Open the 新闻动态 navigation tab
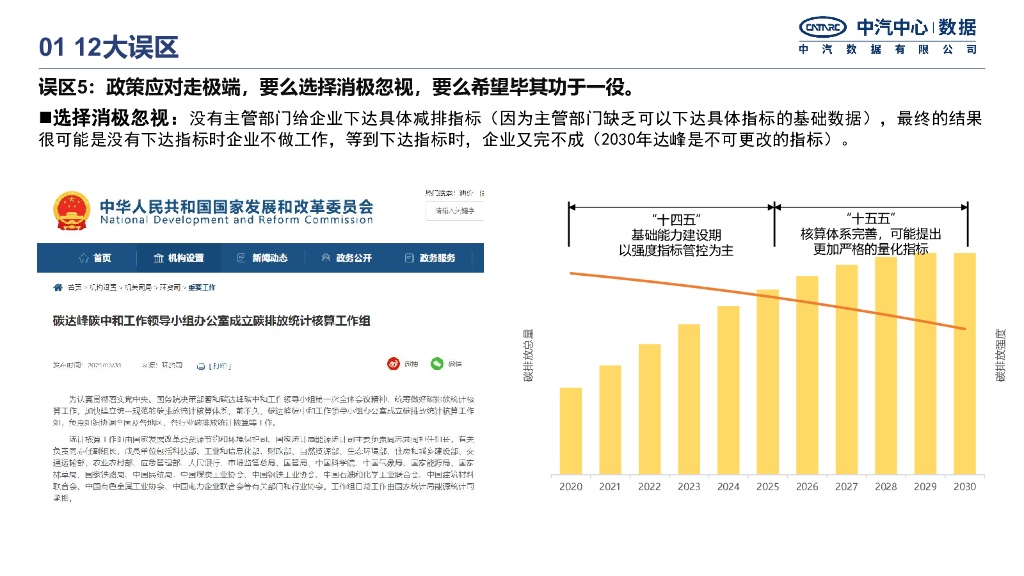 pos(270,257)
